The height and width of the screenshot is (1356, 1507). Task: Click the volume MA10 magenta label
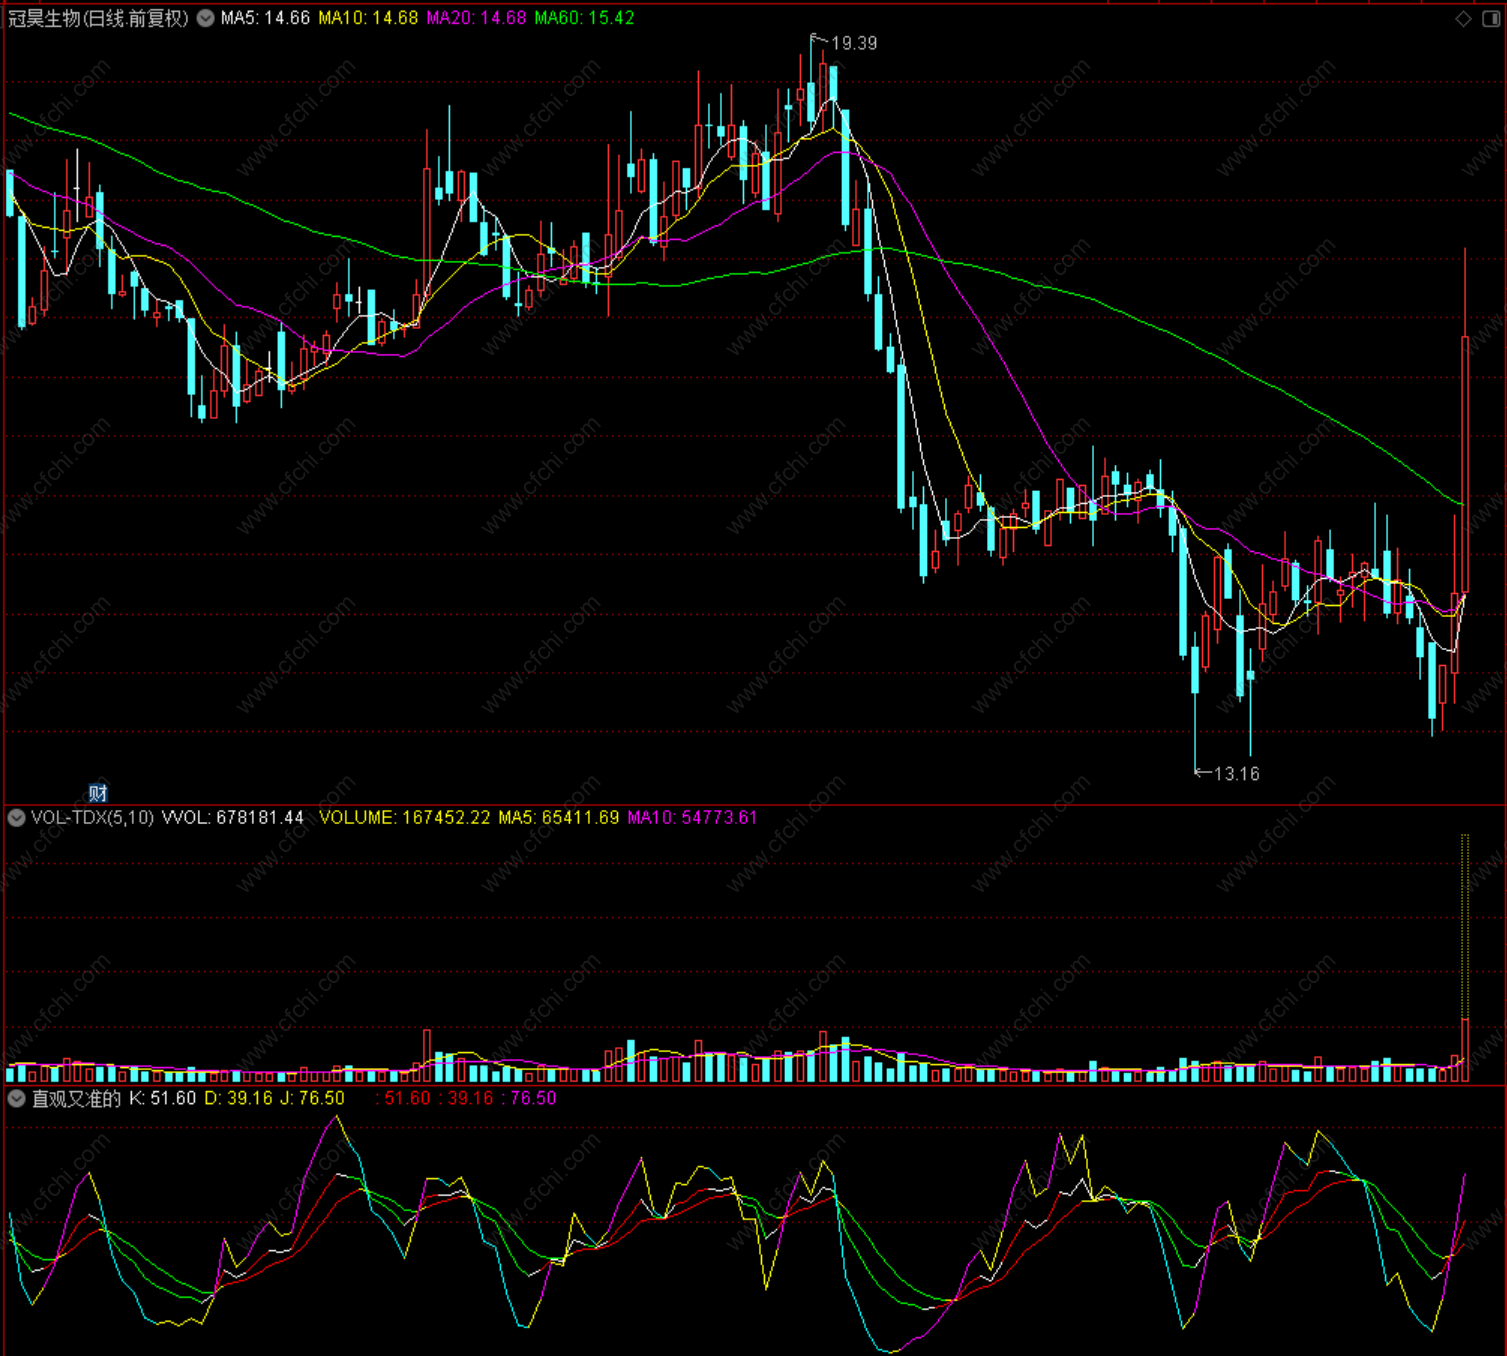(692, 818)
